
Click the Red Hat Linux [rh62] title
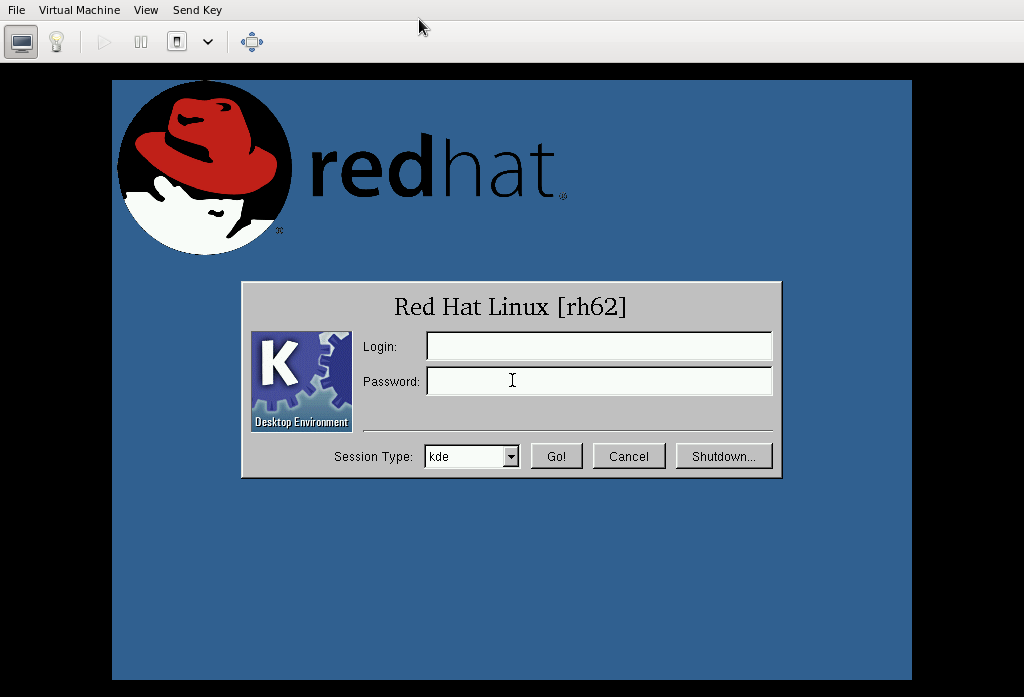pos(510,307)
